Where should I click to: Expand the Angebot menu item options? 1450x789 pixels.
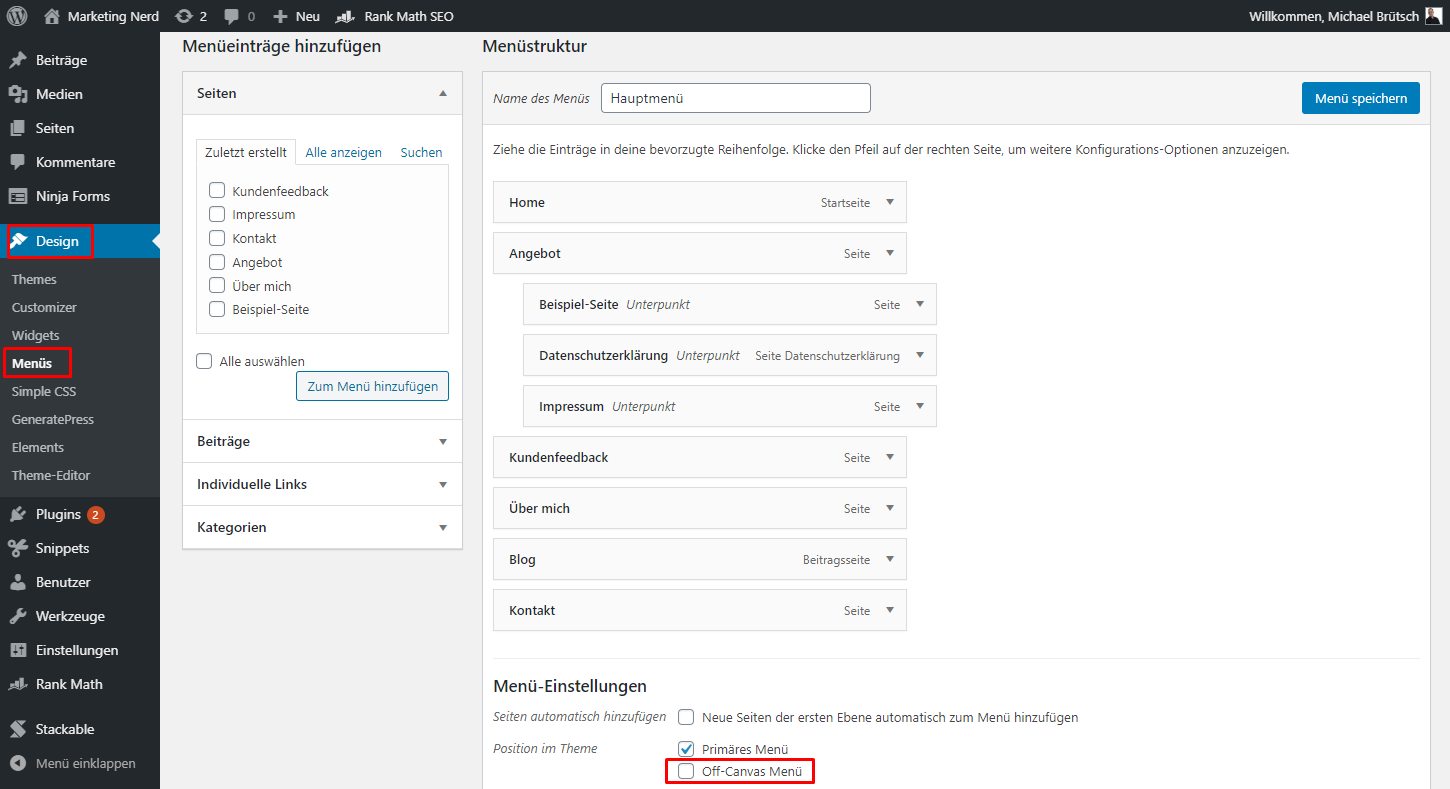(x=890, y=253)
